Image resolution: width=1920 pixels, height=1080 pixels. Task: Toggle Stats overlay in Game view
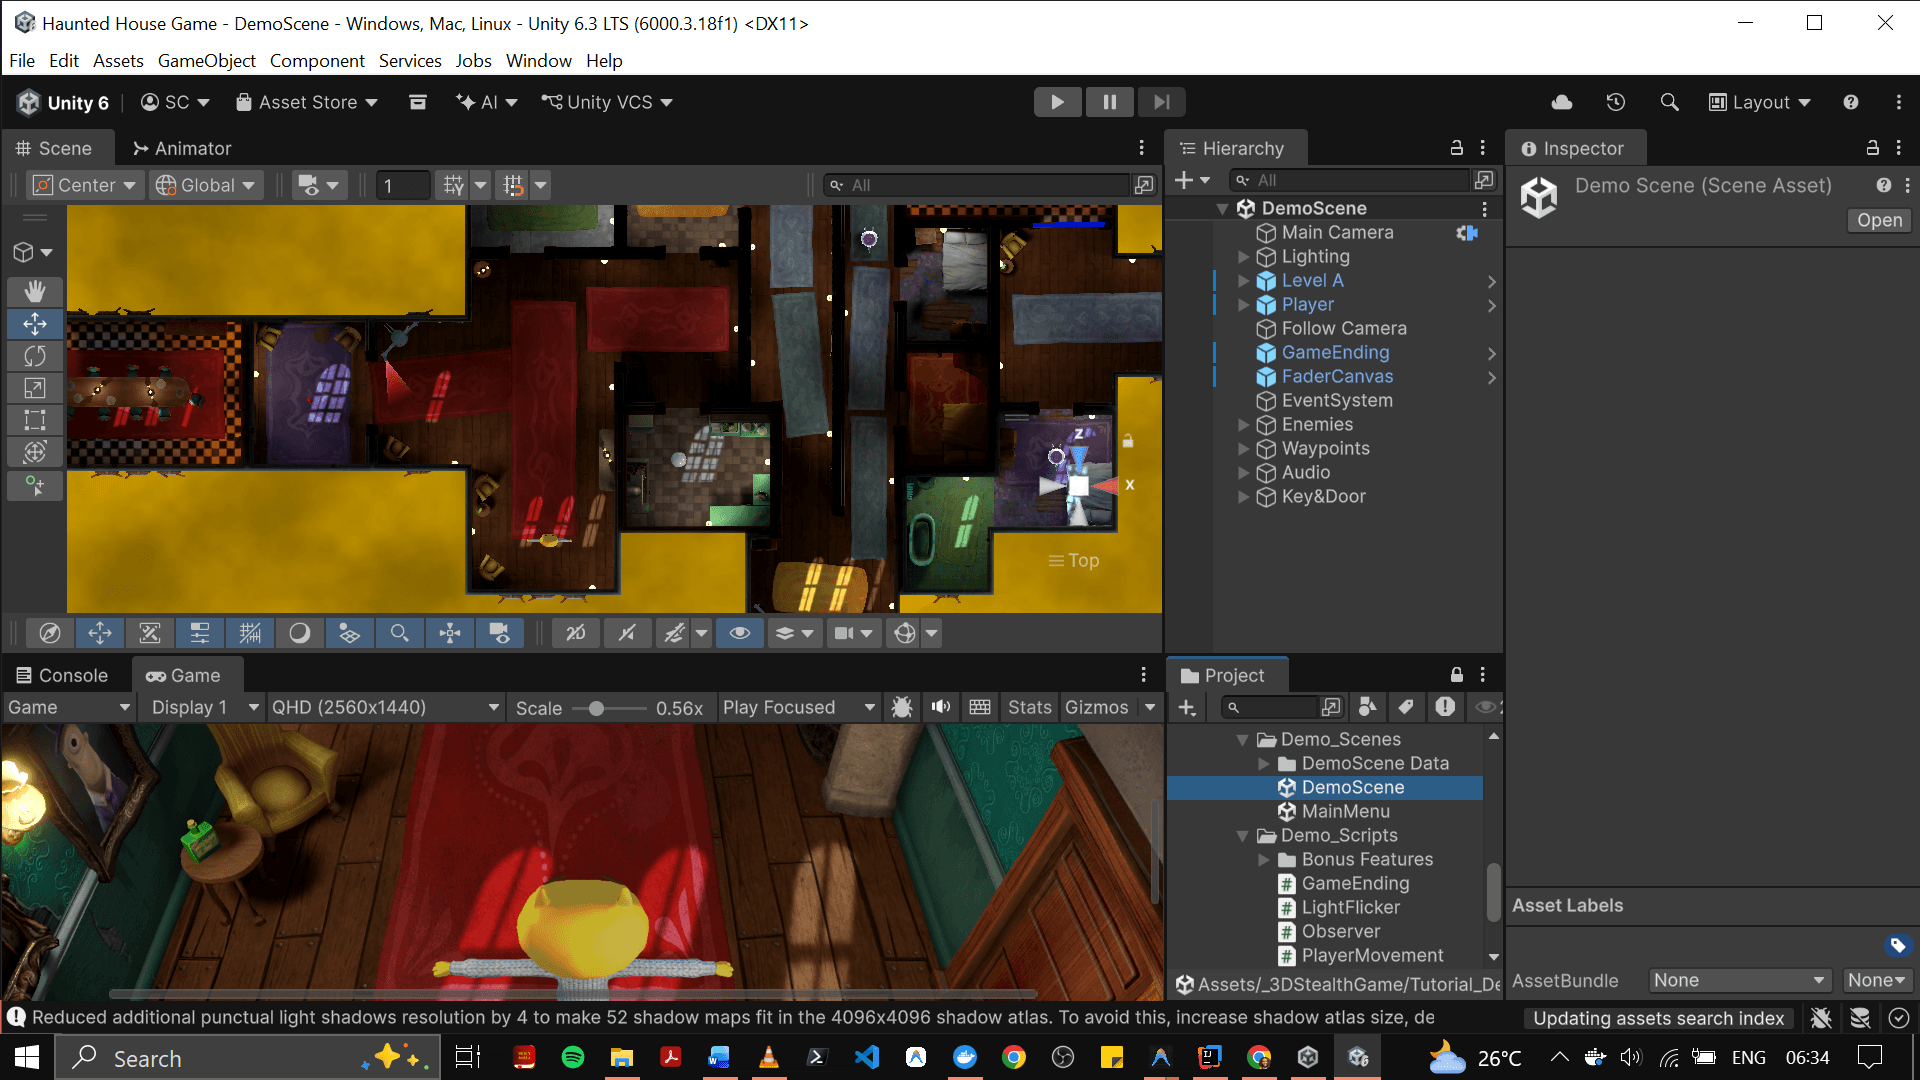[1030, 707]
